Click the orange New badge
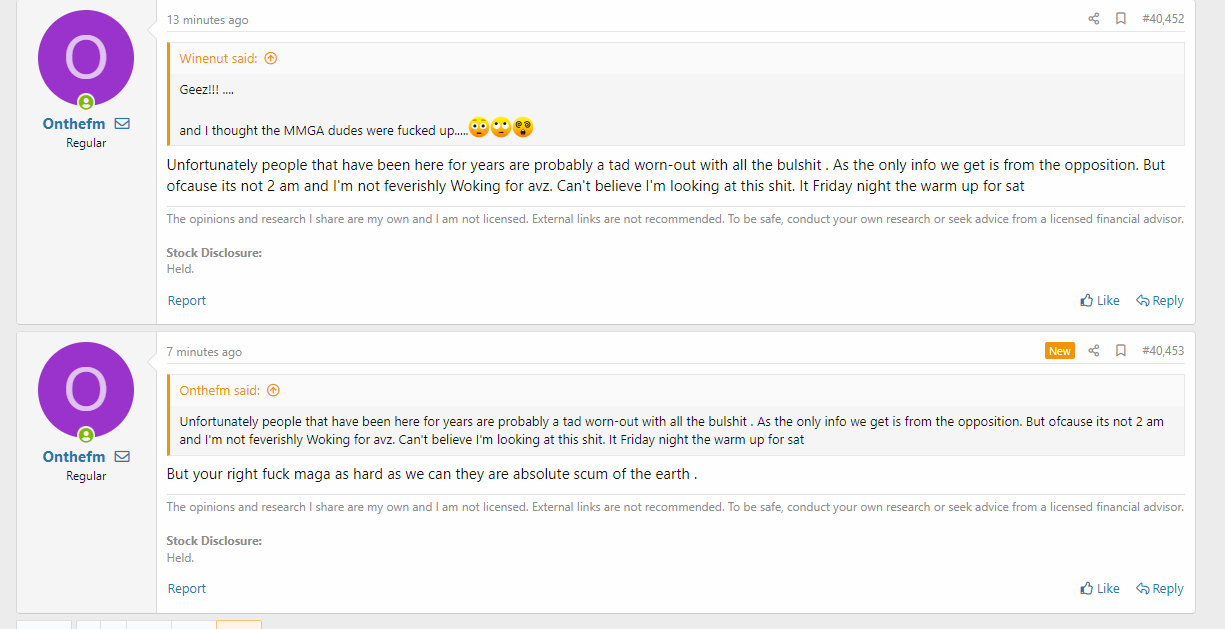Viewport: 1225px width, 629px height. click(x=1060, y=351)
